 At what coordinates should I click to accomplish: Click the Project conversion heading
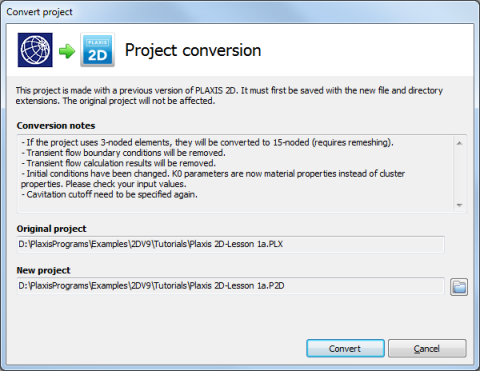(x=193, y=50)
